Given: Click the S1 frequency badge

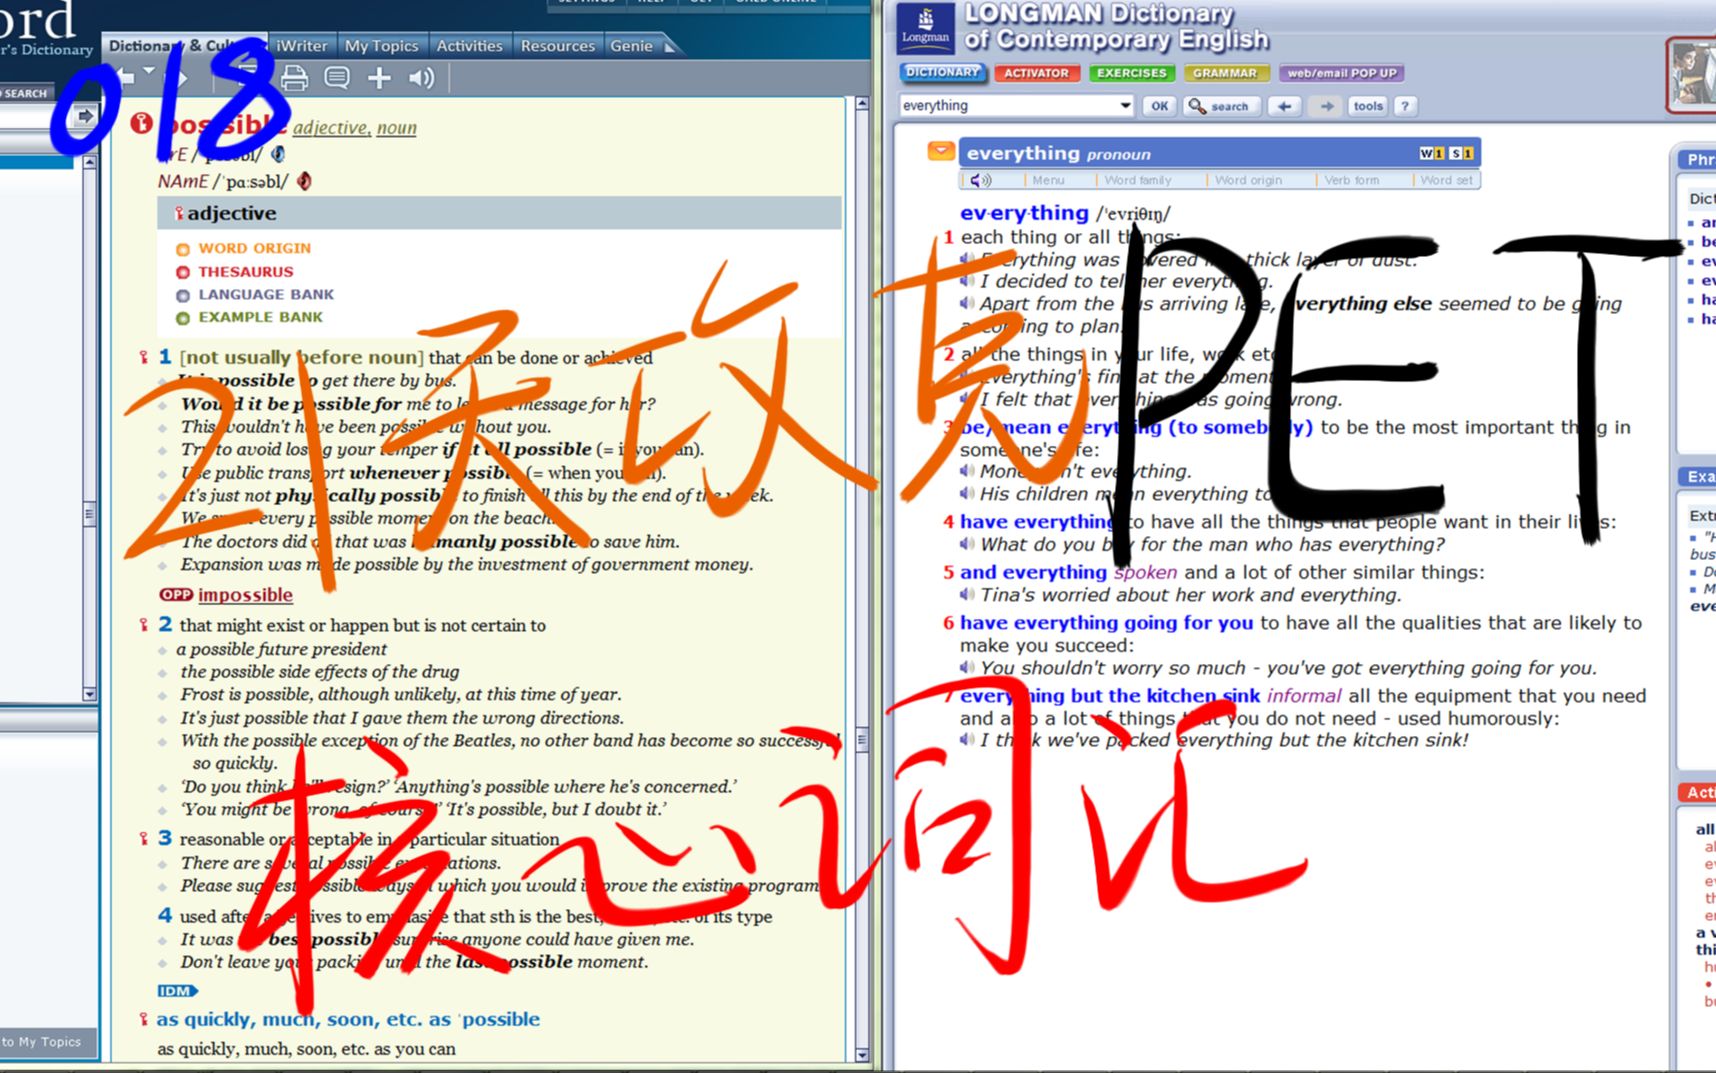Looking at the screenshot, I should pyautogui.click(x=1461, y=153).
